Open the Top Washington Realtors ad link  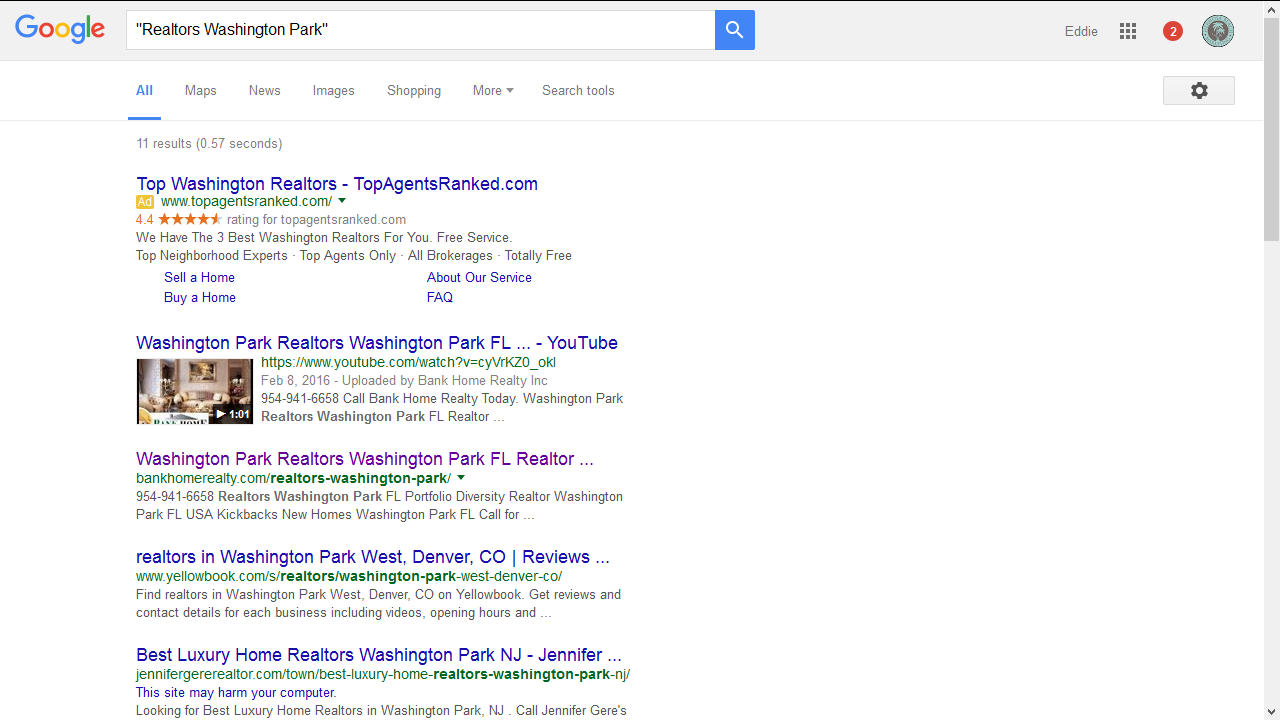[x=337, y=184]
